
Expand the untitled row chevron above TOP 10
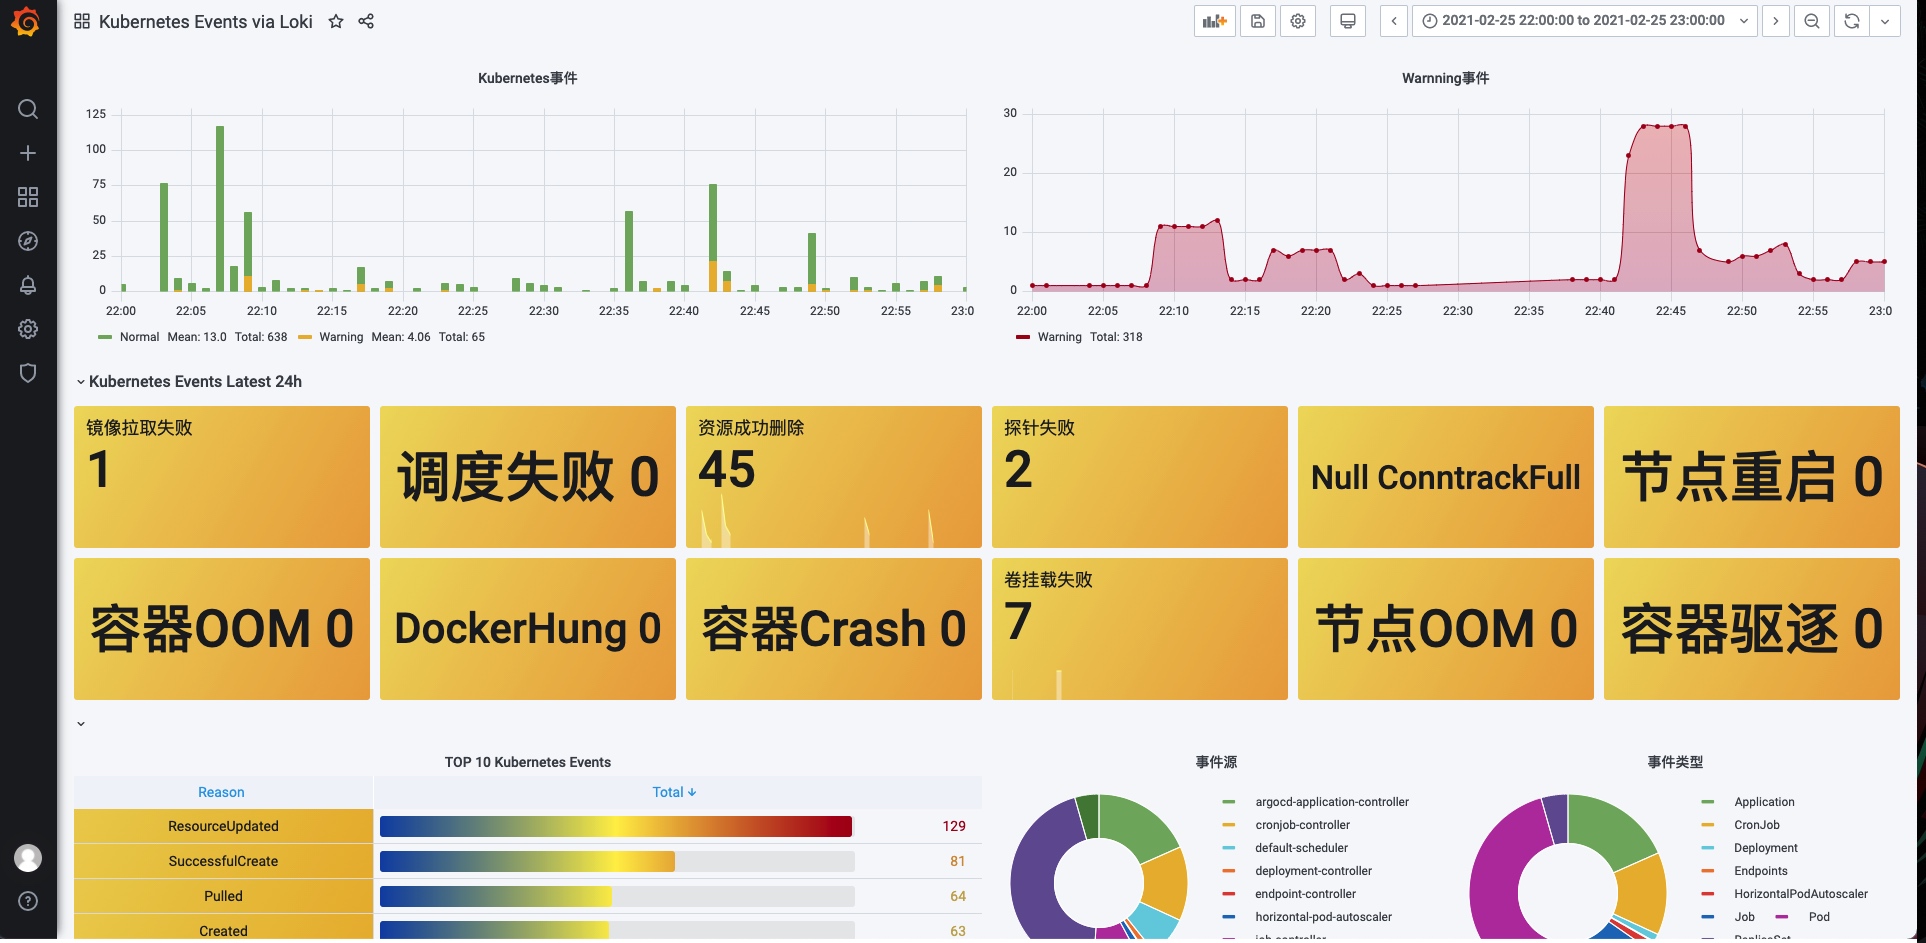pyautogui.click(x=81, y=724)
